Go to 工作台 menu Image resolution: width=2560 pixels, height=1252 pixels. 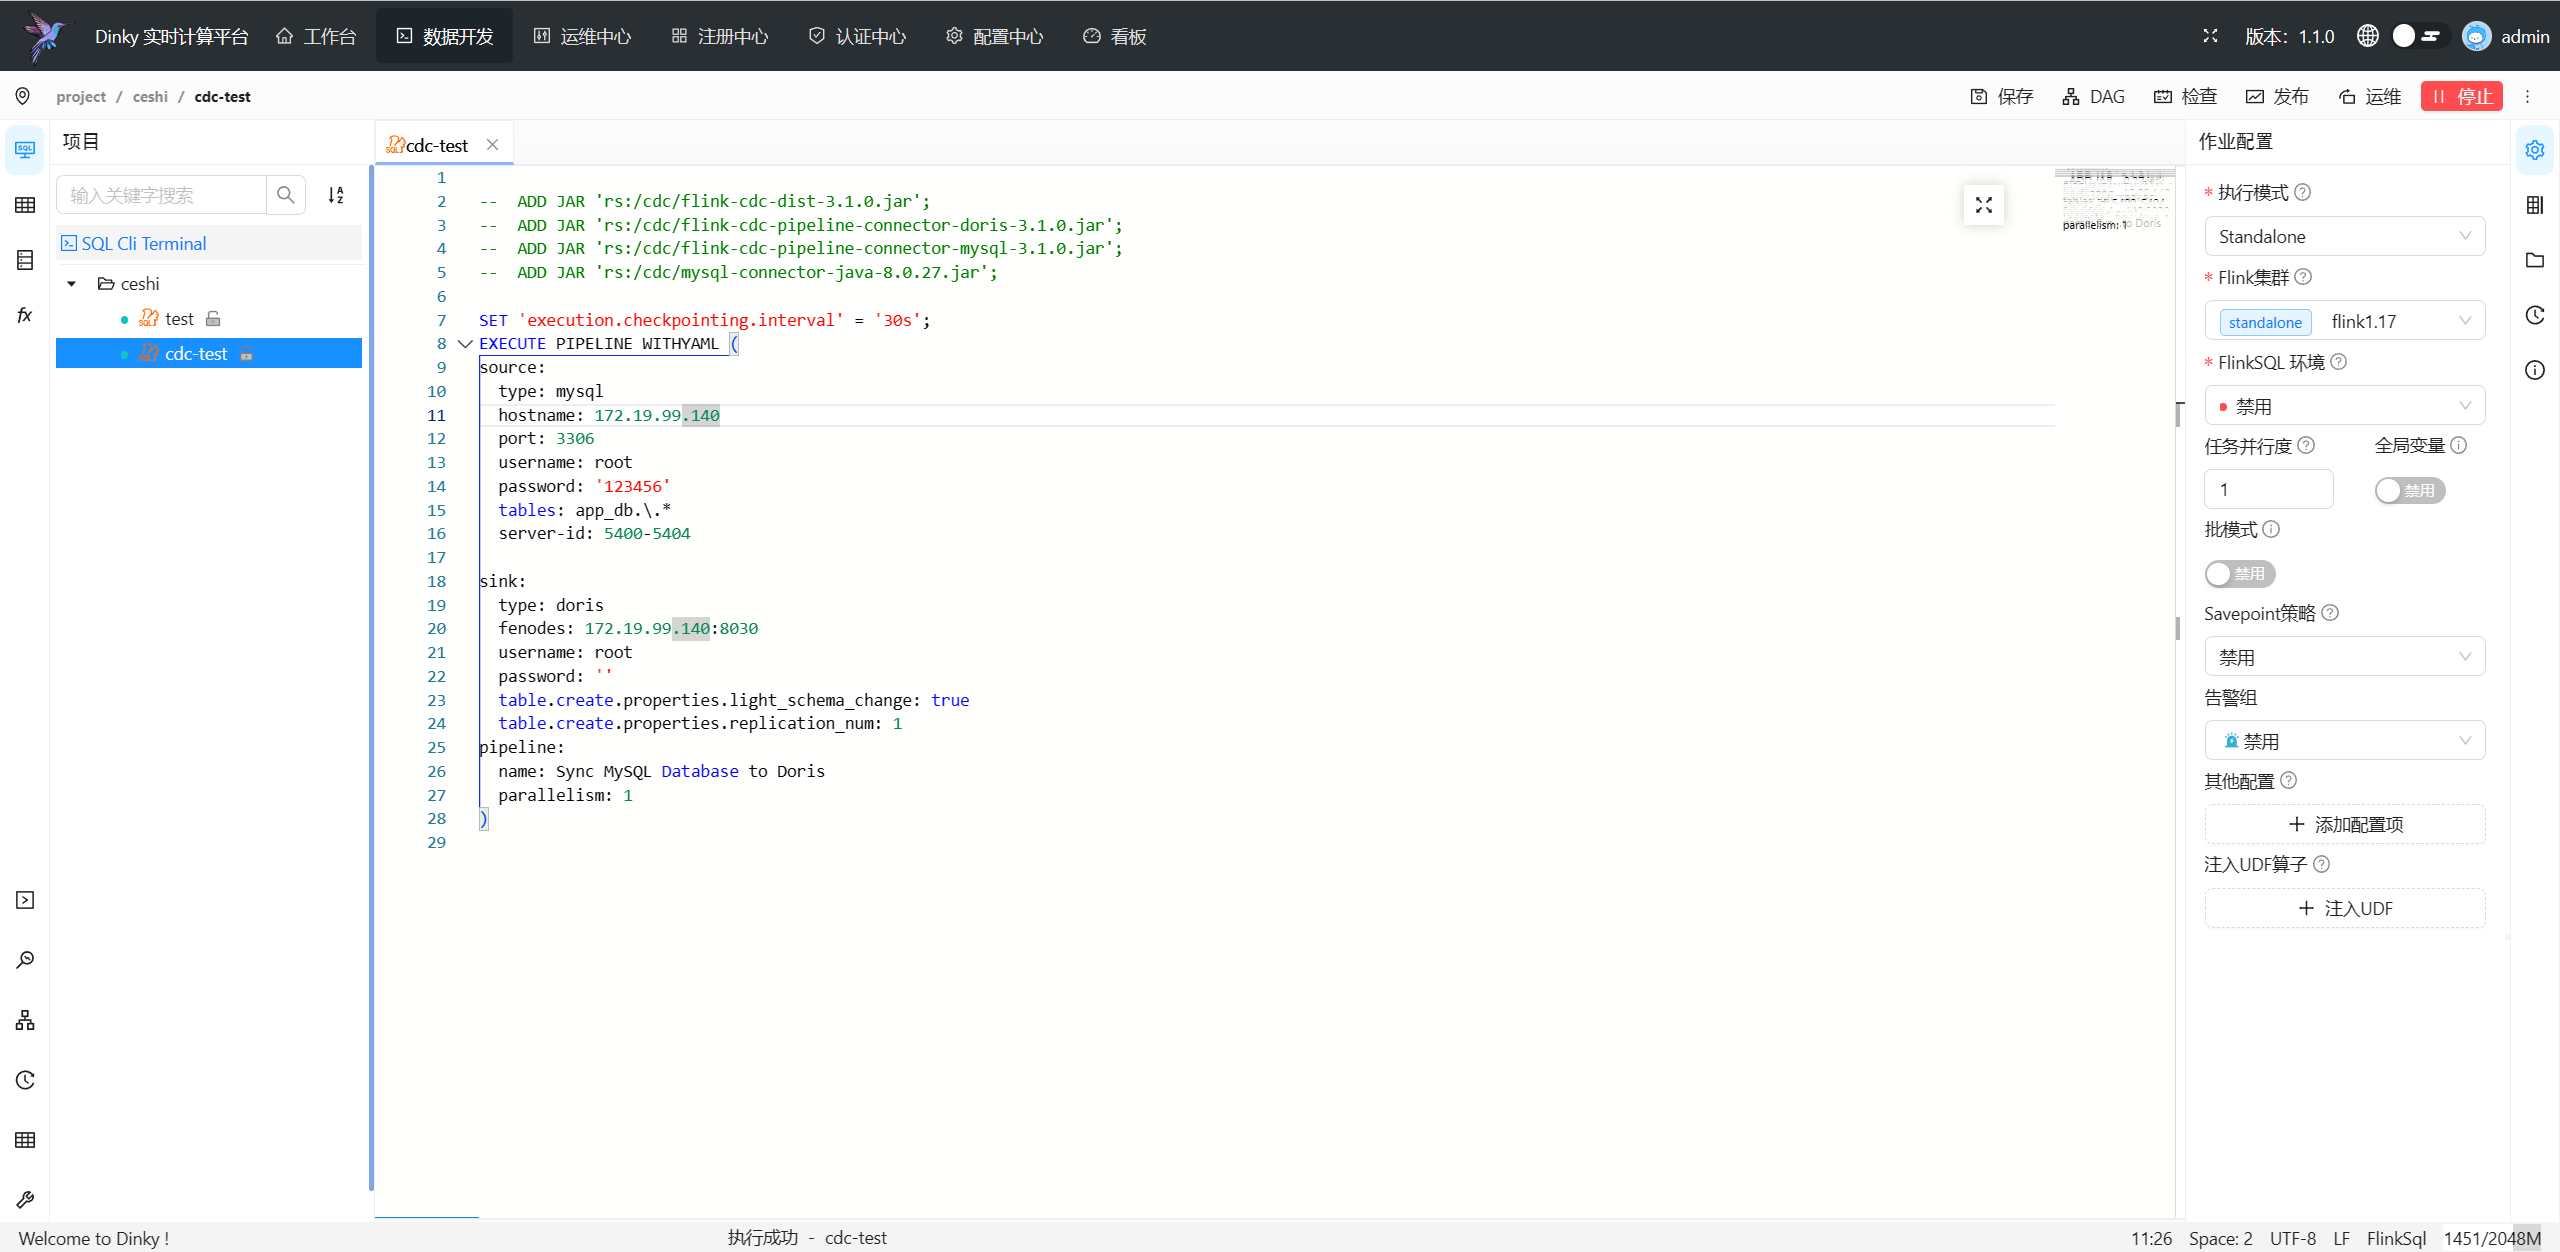click(x=317, y=36)
